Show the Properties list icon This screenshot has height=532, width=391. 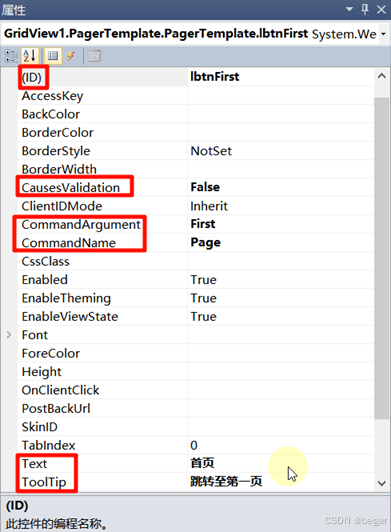tap(53, 56)
